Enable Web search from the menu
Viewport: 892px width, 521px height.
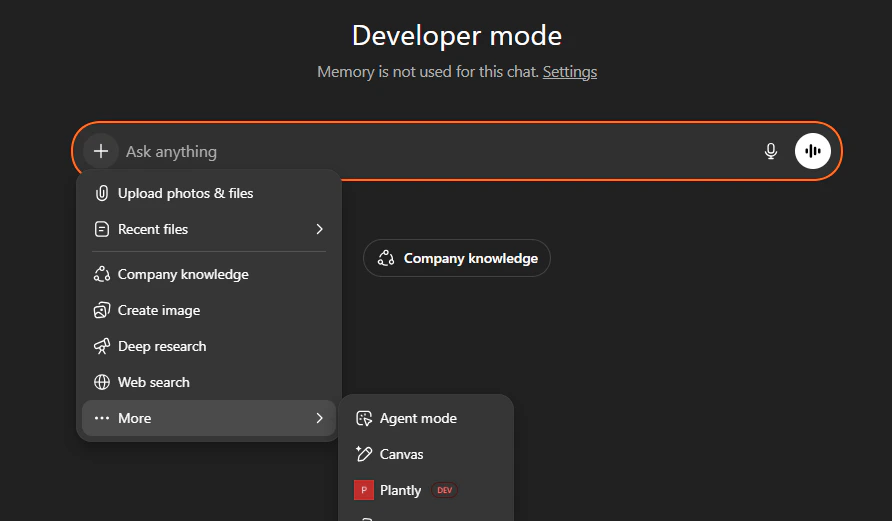tap(209, 382)
